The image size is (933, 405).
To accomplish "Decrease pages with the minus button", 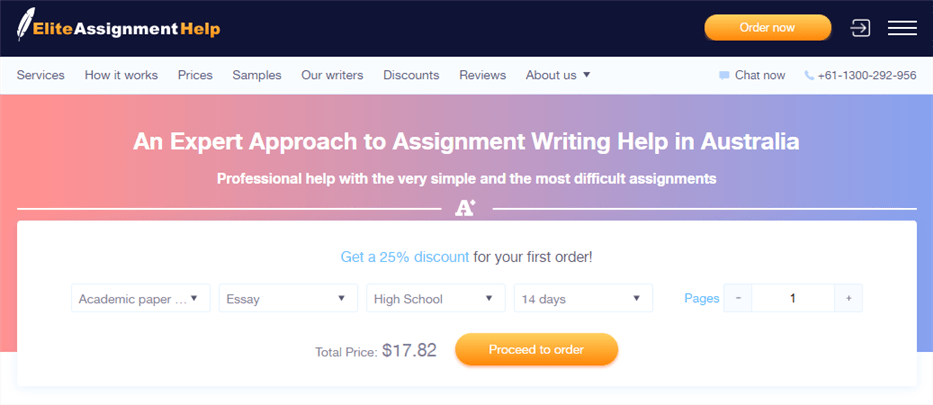I will [738, 298].
